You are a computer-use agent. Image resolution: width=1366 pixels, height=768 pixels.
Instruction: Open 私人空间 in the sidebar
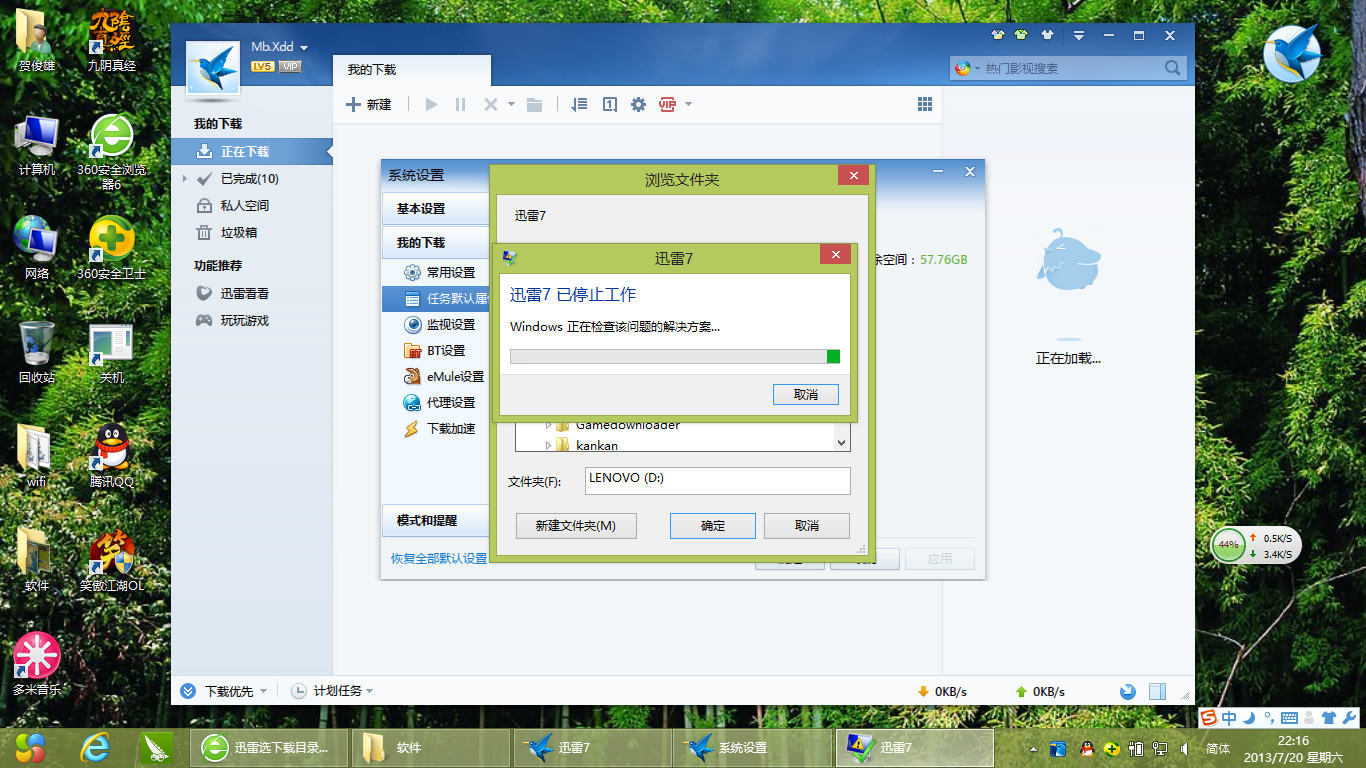[244, 205]
